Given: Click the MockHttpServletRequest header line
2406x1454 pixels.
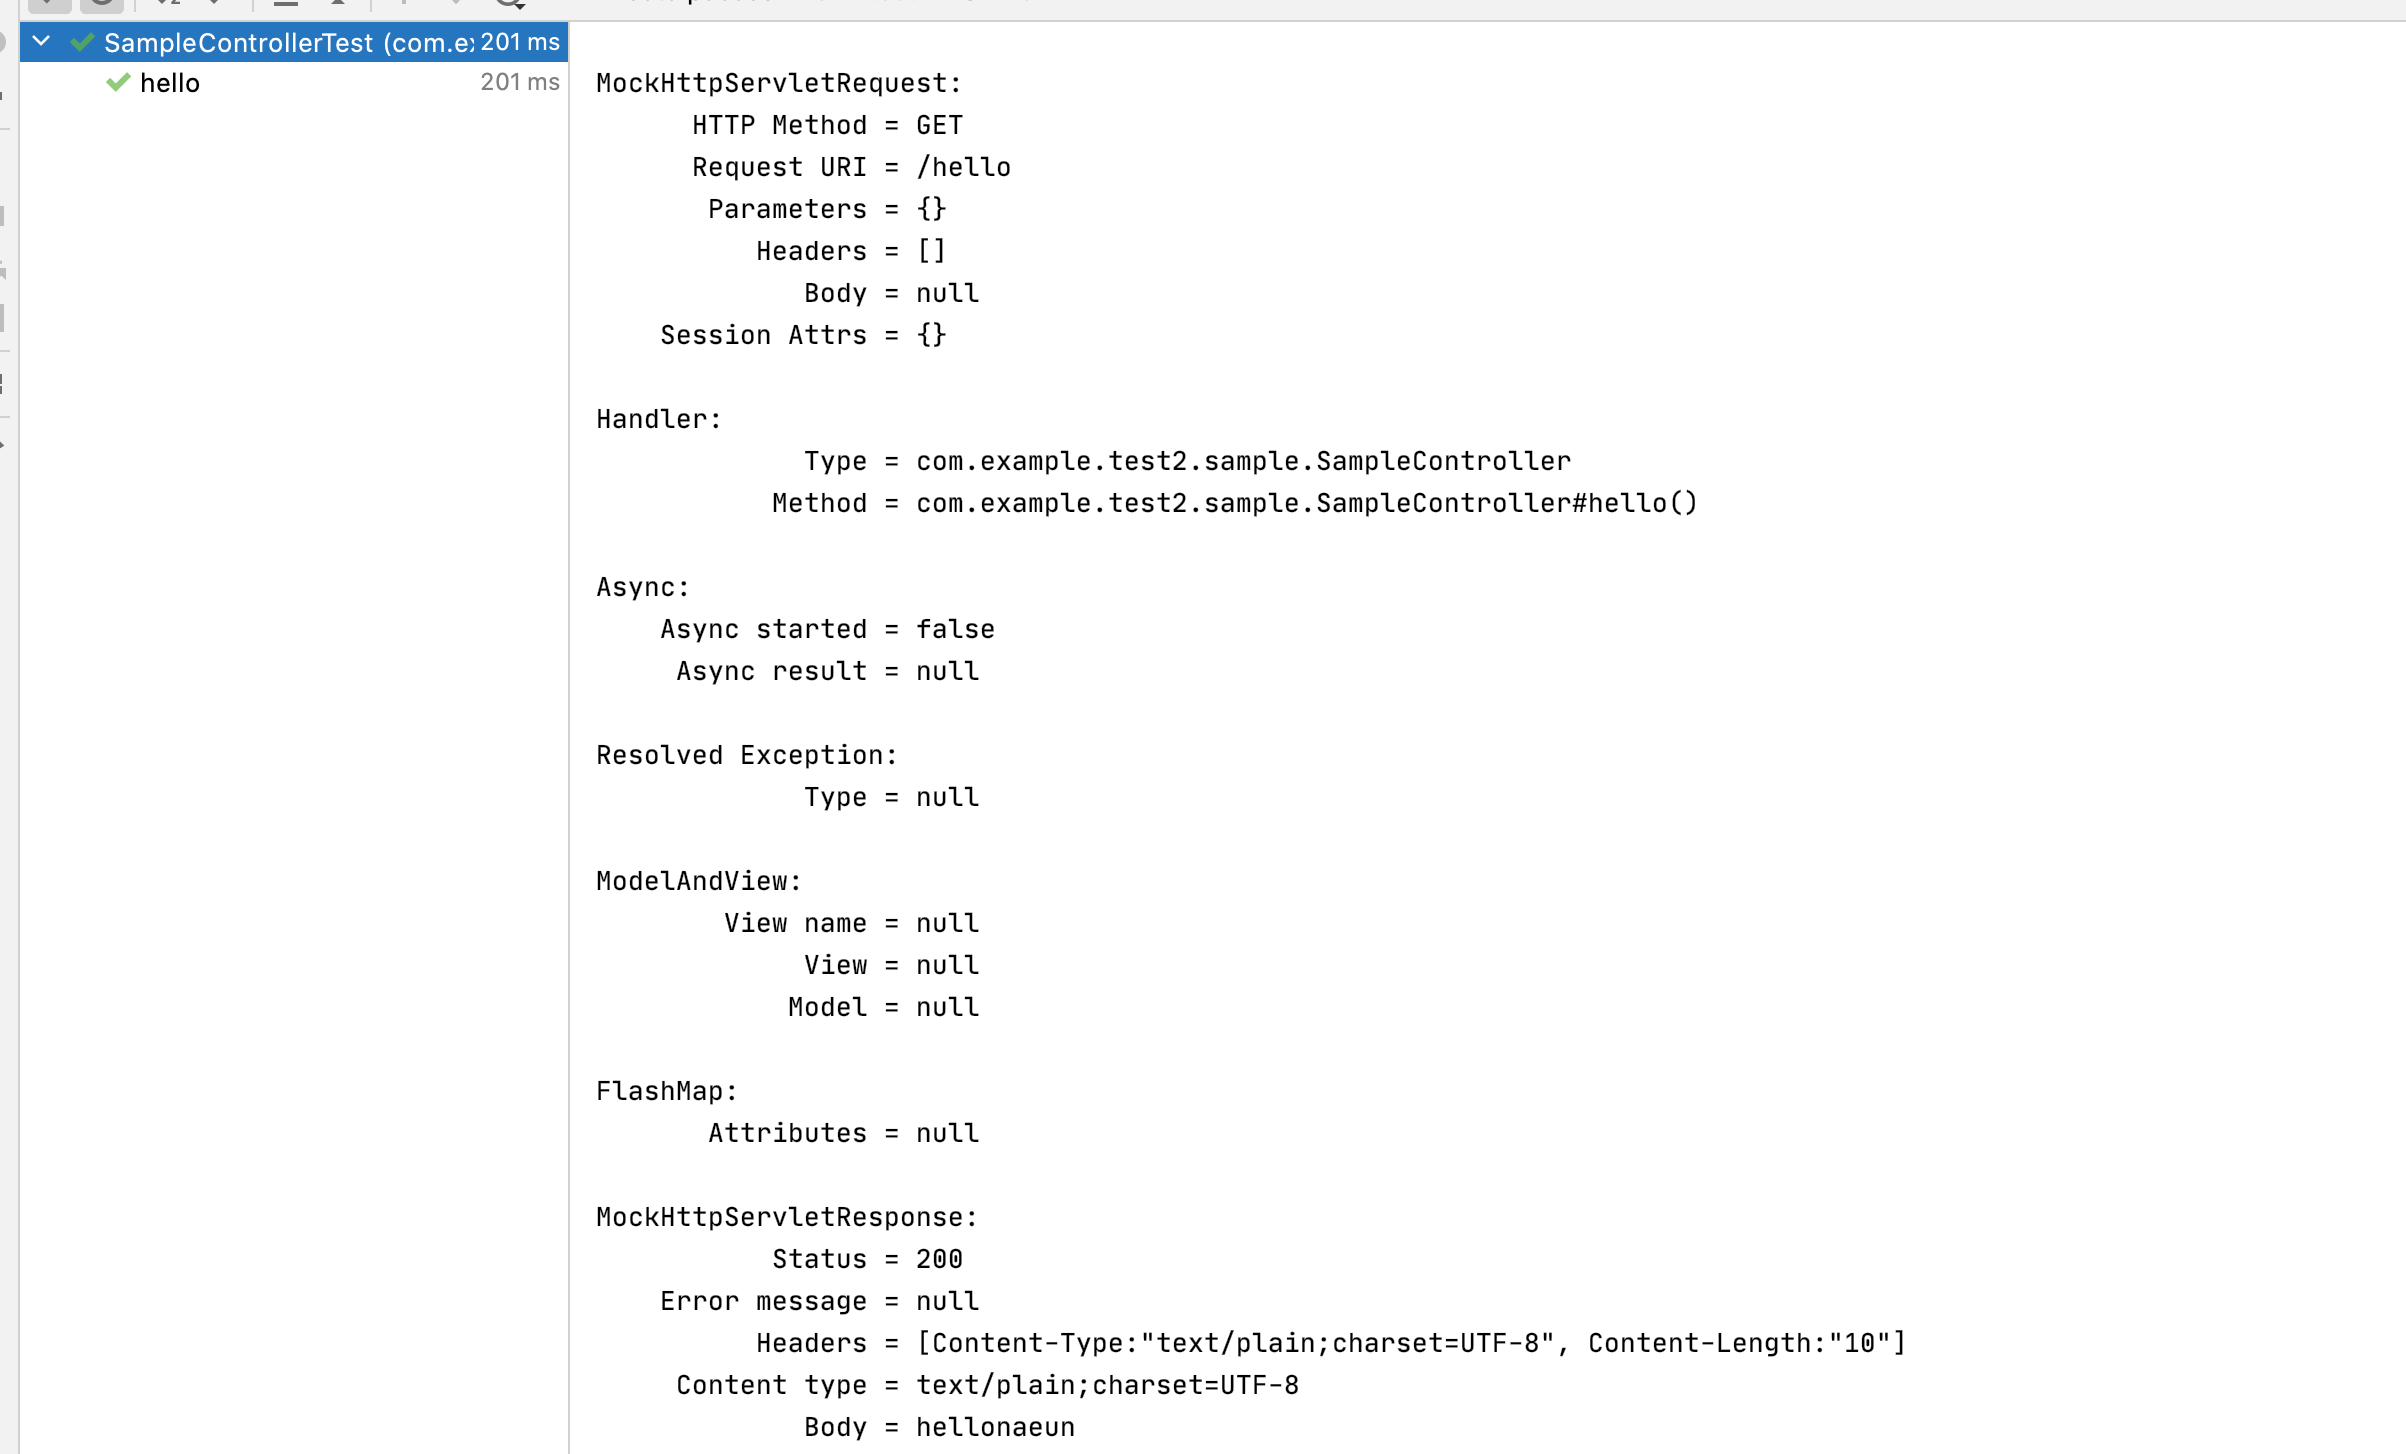Looking at the screenshot, I should point(778,83).
